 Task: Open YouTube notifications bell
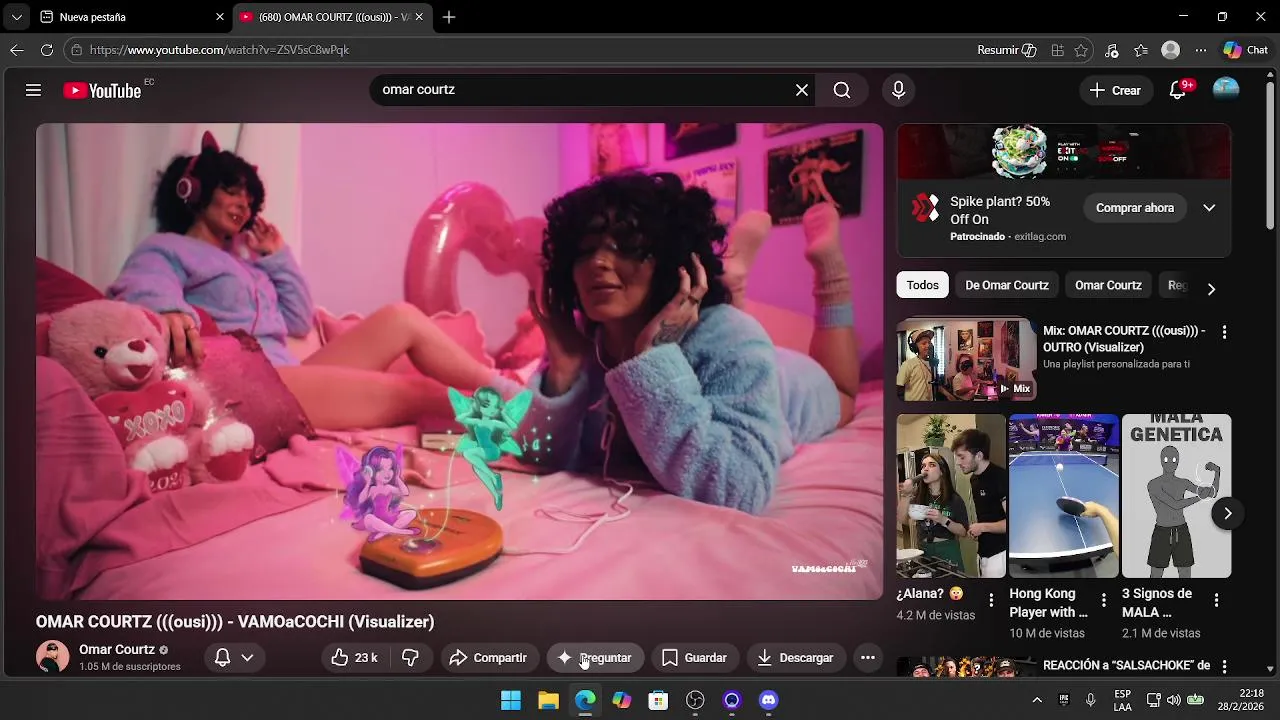coord(1178,90)
